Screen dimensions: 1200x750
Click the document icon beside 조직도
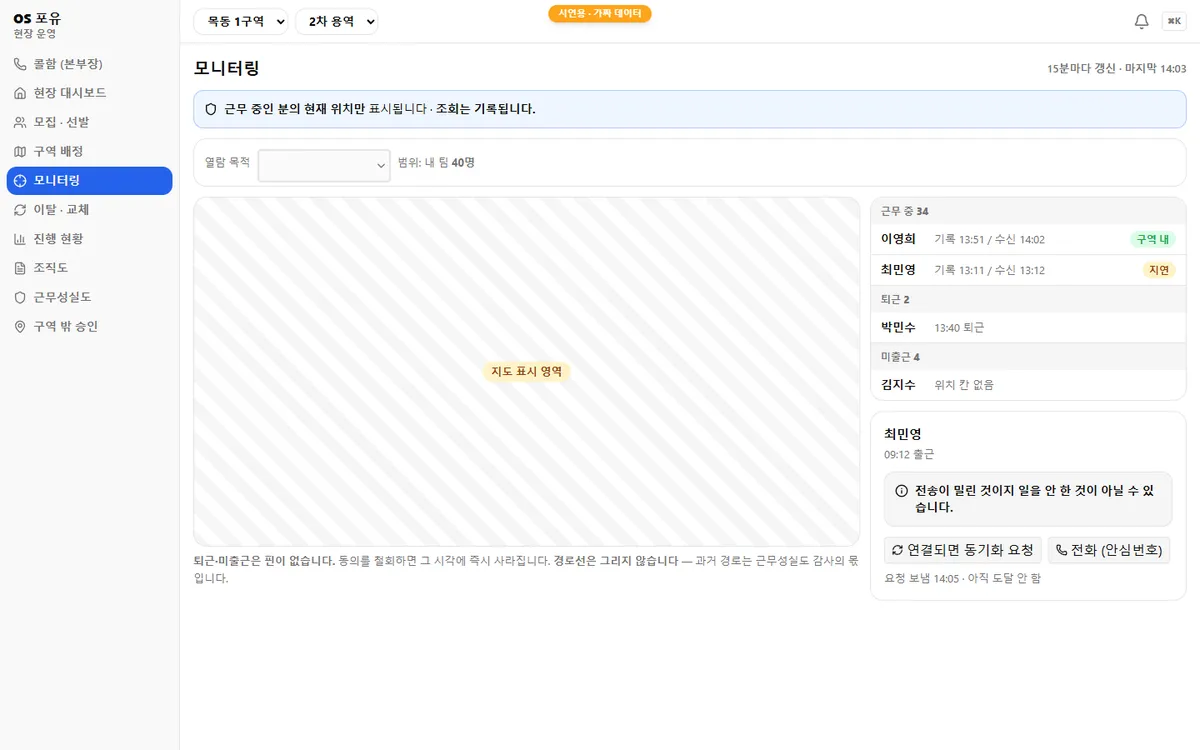20,268
